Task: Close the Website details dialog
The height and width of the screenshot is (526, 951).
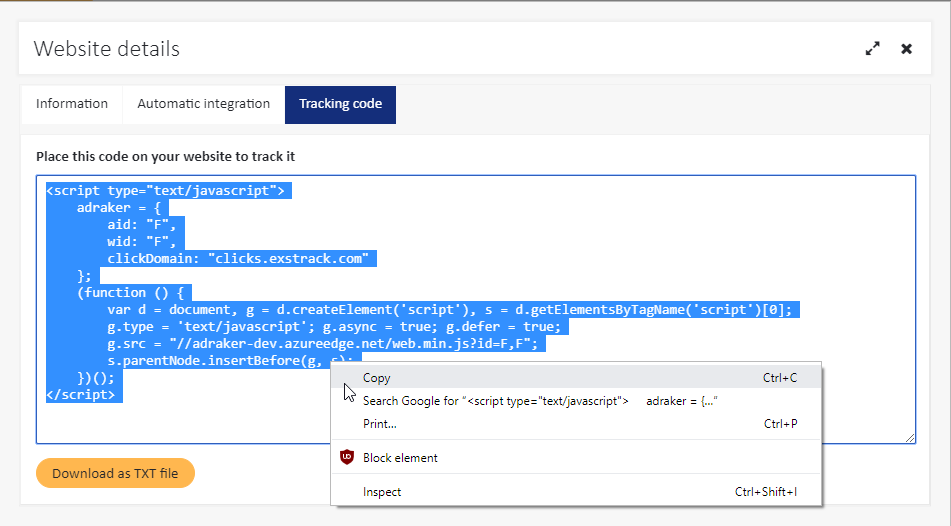Action: pyautogui.click(x=906, y=49)
